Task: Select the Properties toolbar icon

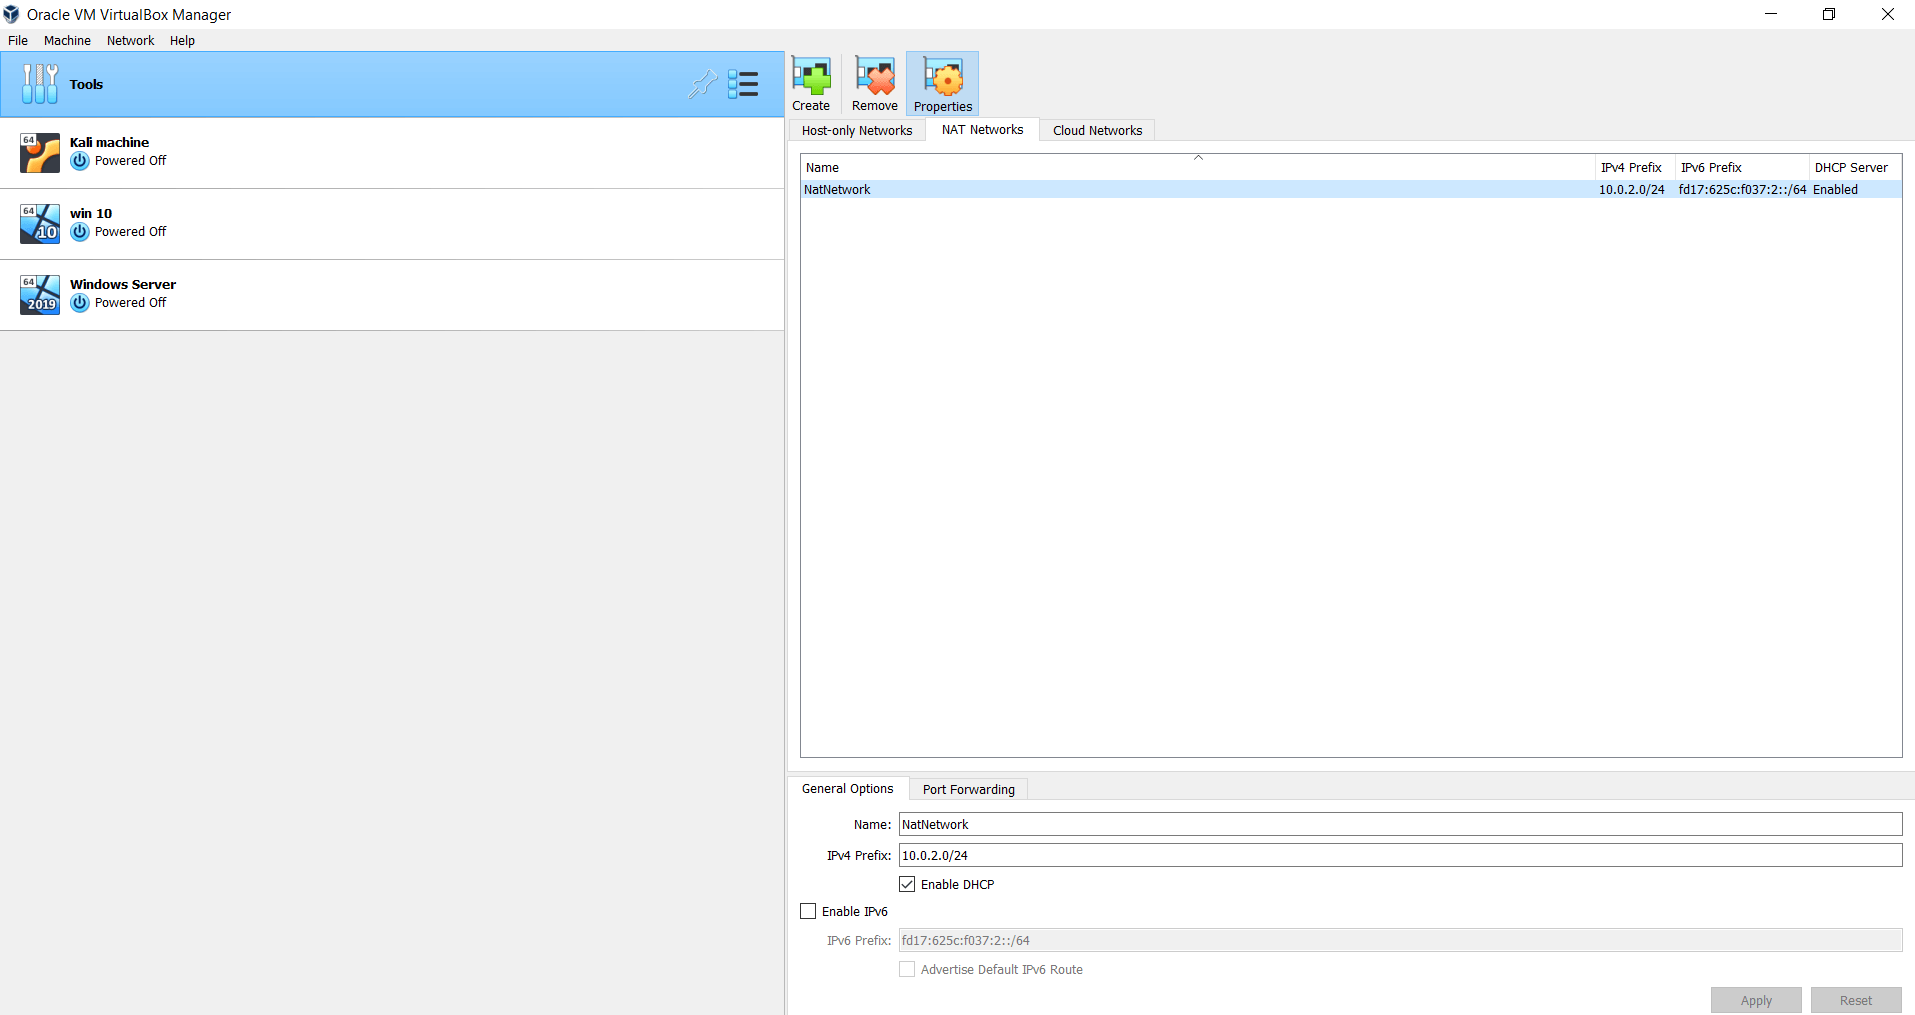Action: point(942,82)
